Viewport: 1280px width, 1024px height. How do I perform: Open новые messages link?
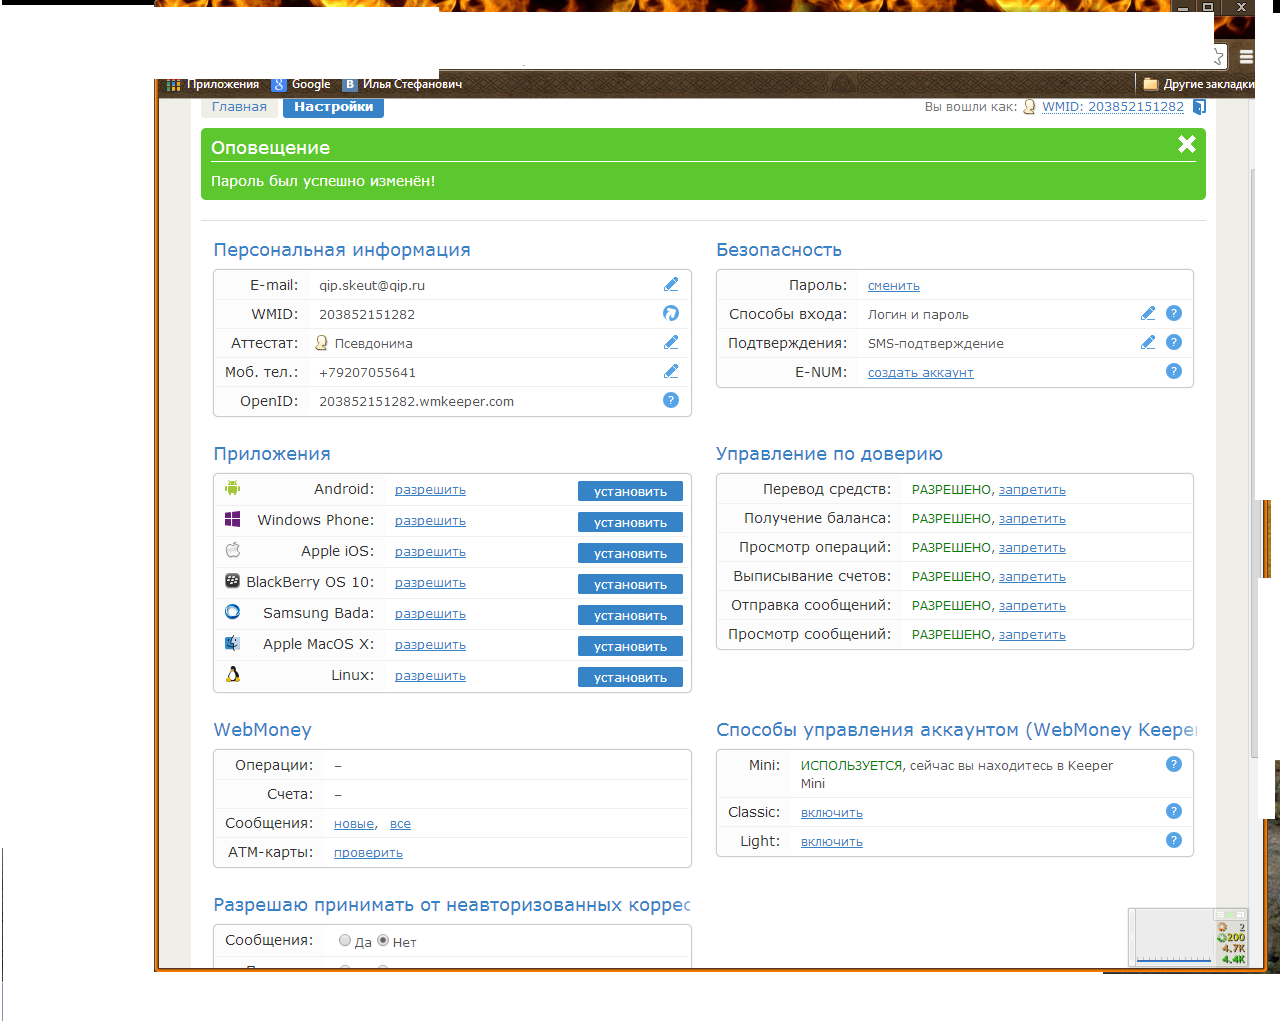click(x=354, y=824)
